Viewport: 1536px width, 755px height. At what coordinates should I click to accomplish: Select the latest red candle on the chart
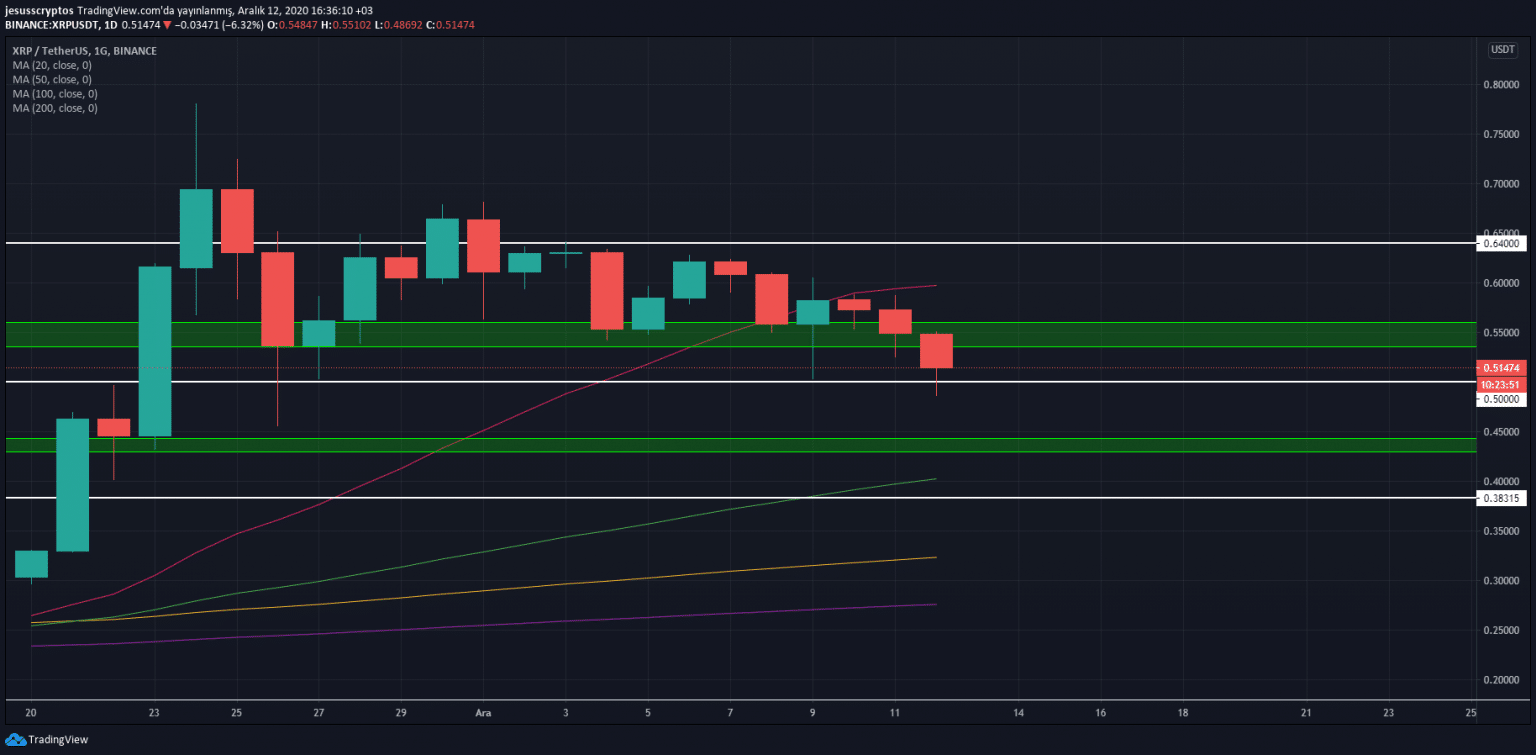click(936, 351)
